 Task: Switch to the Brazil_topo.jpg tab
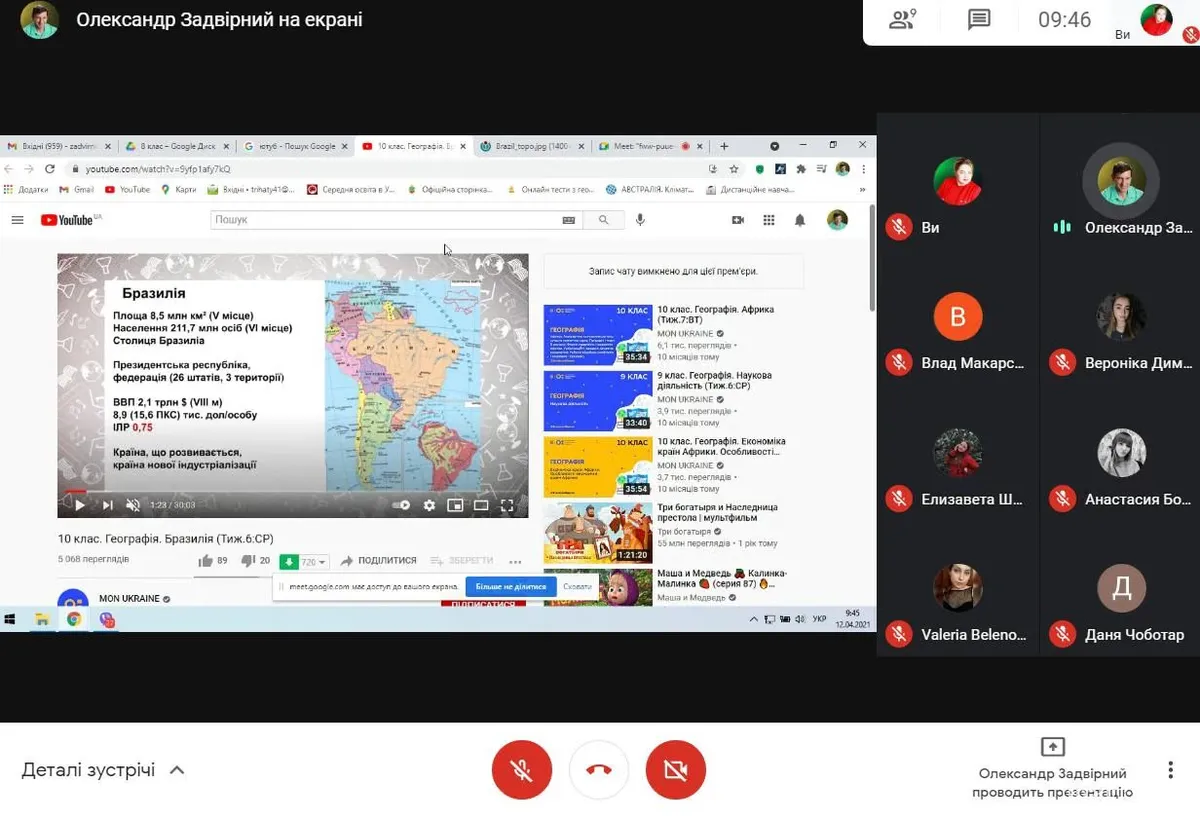[534, 146]
